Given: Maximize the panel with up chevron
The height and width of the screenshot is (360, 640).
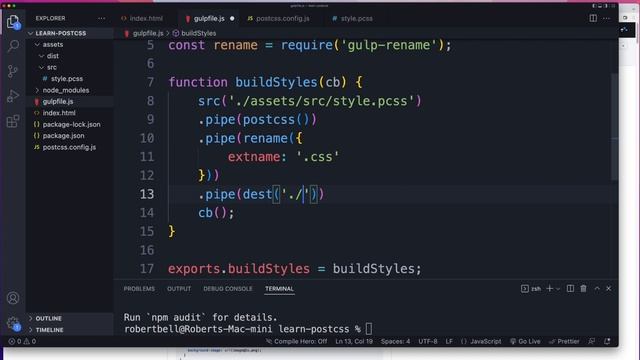Looking at the screenshot, I should 597,289.
